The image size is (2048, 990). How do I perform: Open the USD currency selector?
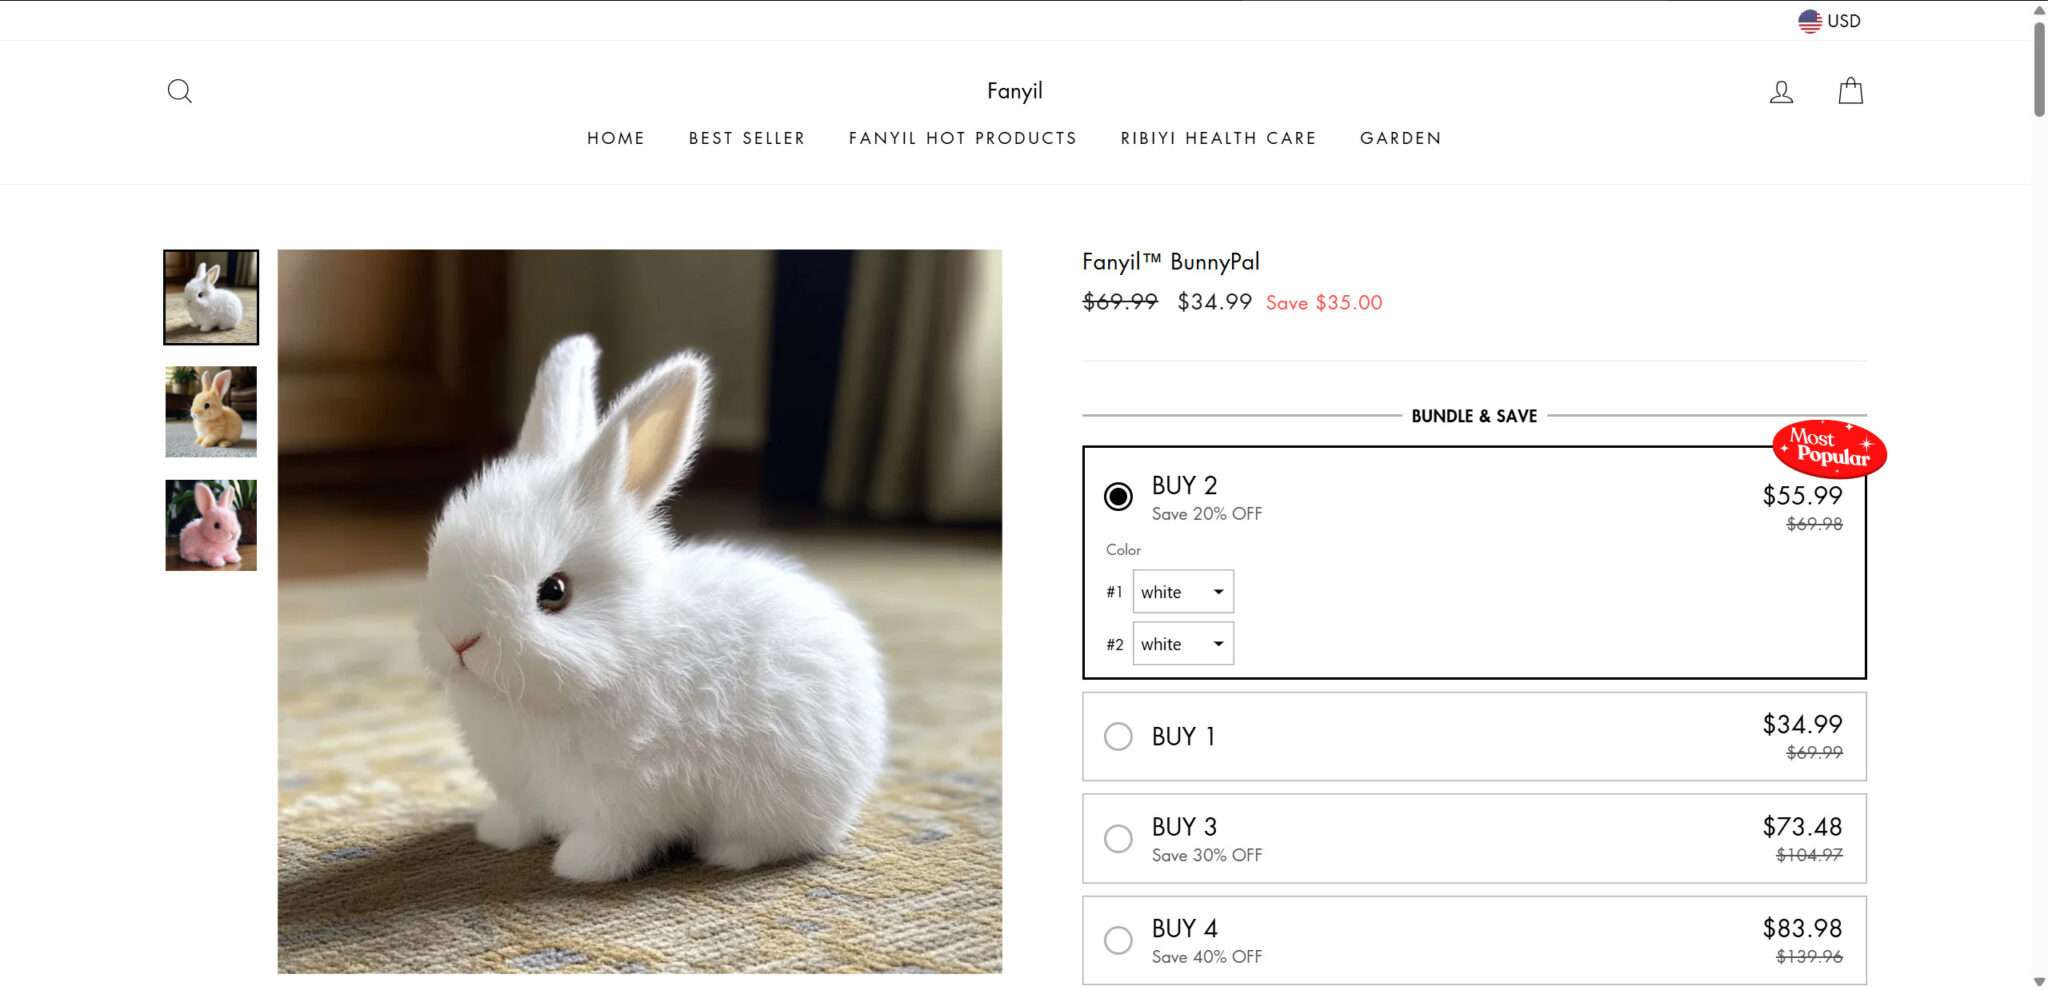point(1843,21)
